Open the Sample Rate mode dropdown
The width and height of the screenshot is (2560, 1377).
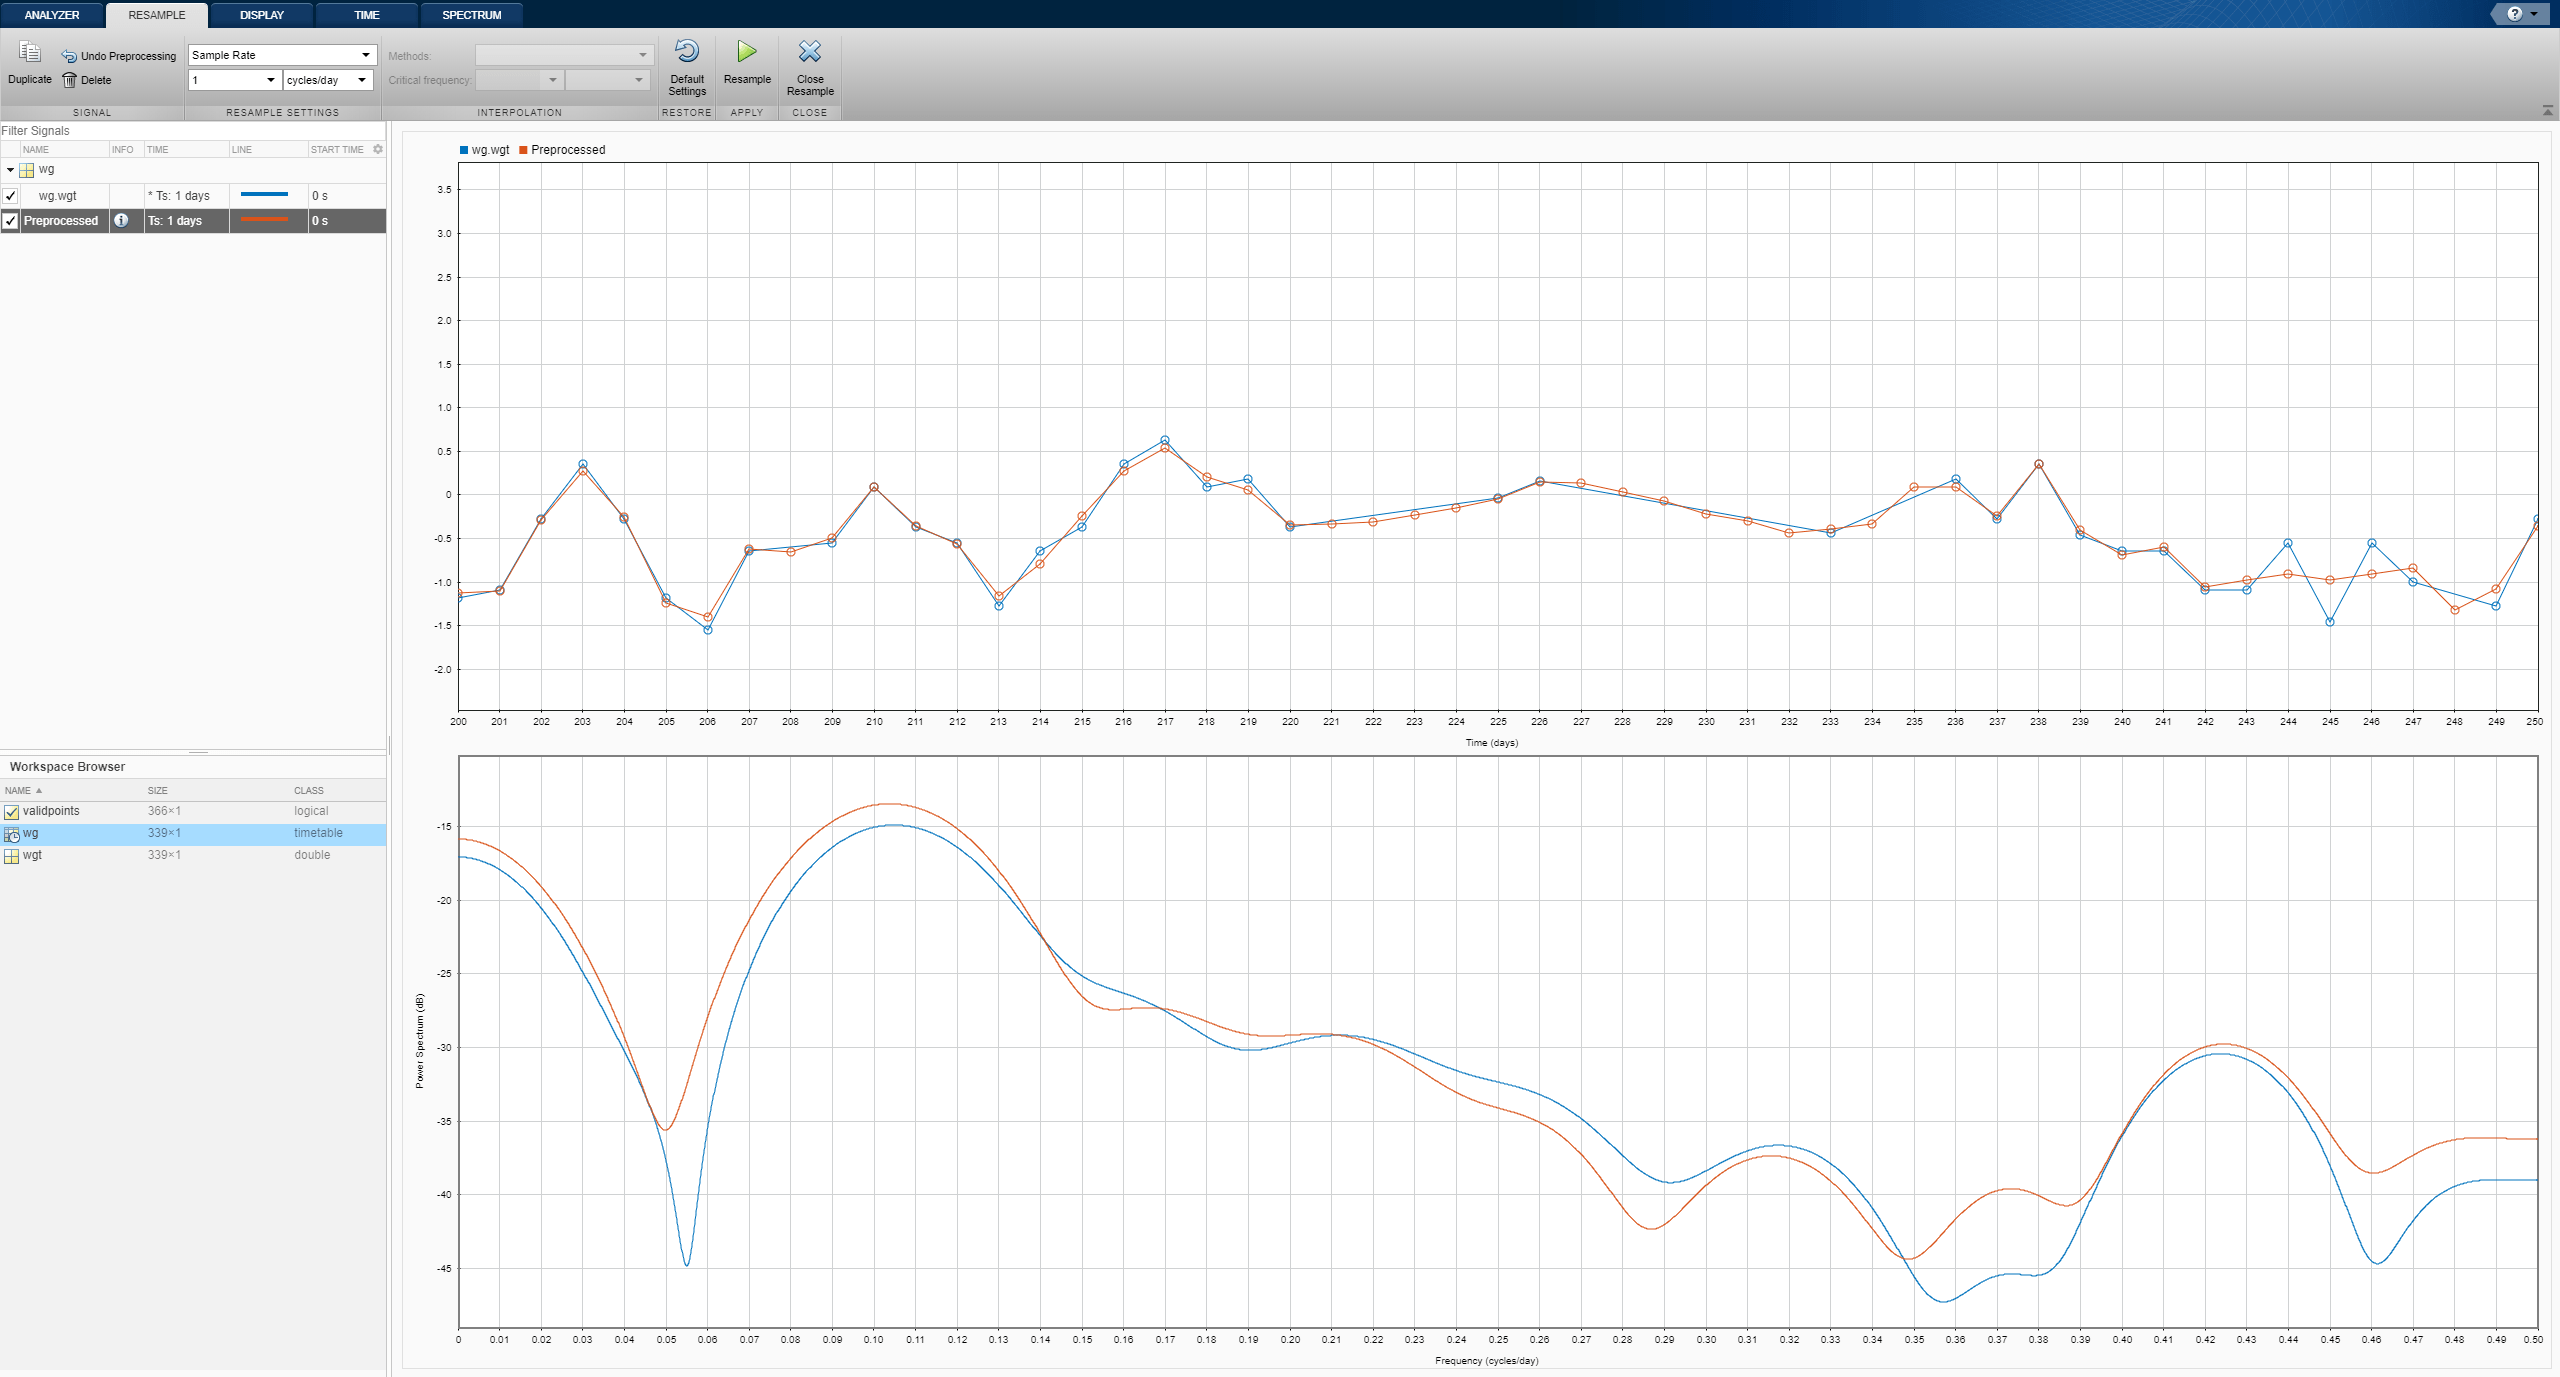pyautogui.click(x=365, y=55)
